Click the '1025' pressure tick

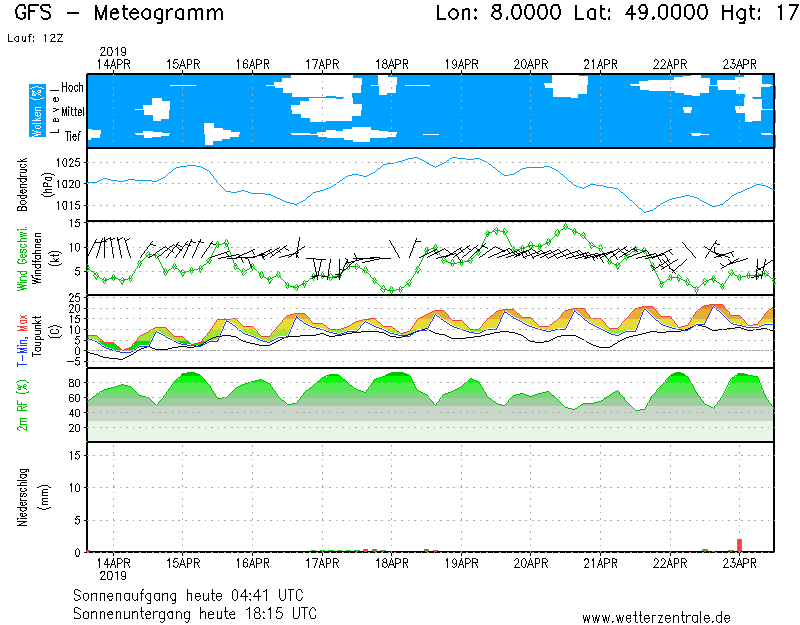click(x=68, y=163)
